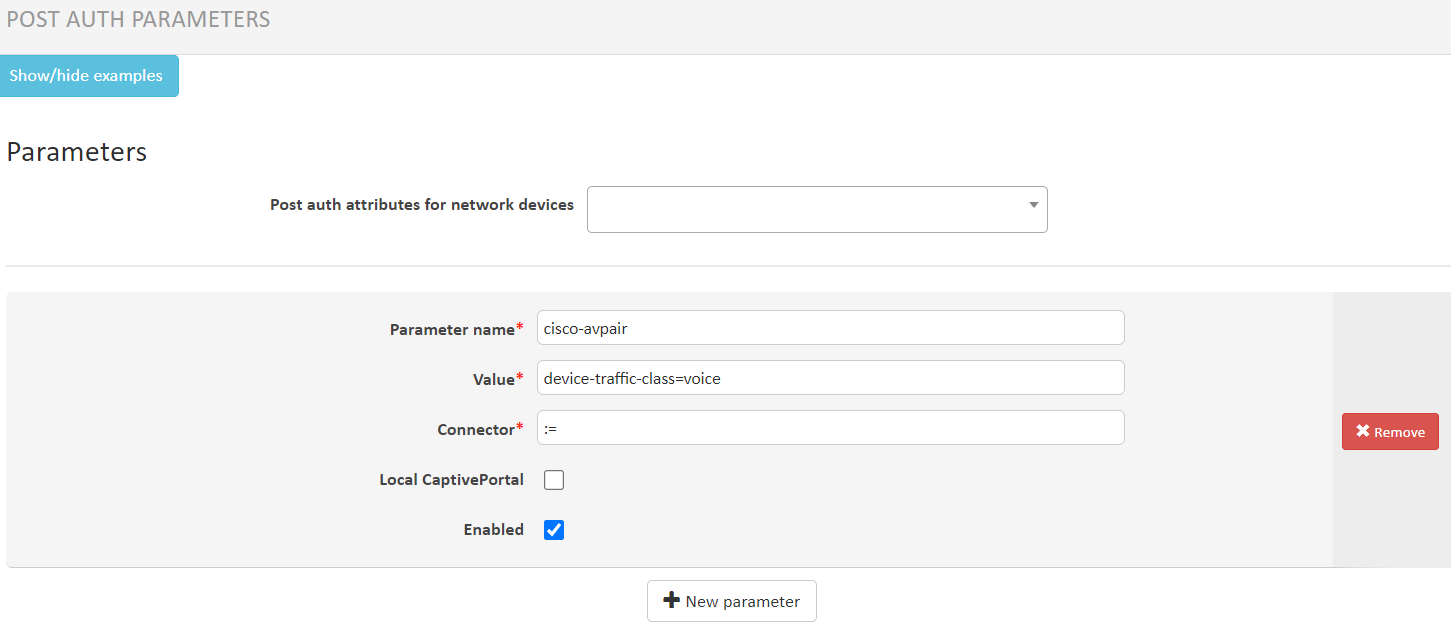The height and width of the screenshot is (634, 1451).
Task: Click the POST AUTH PARAMETERS header
Action: 138,19
